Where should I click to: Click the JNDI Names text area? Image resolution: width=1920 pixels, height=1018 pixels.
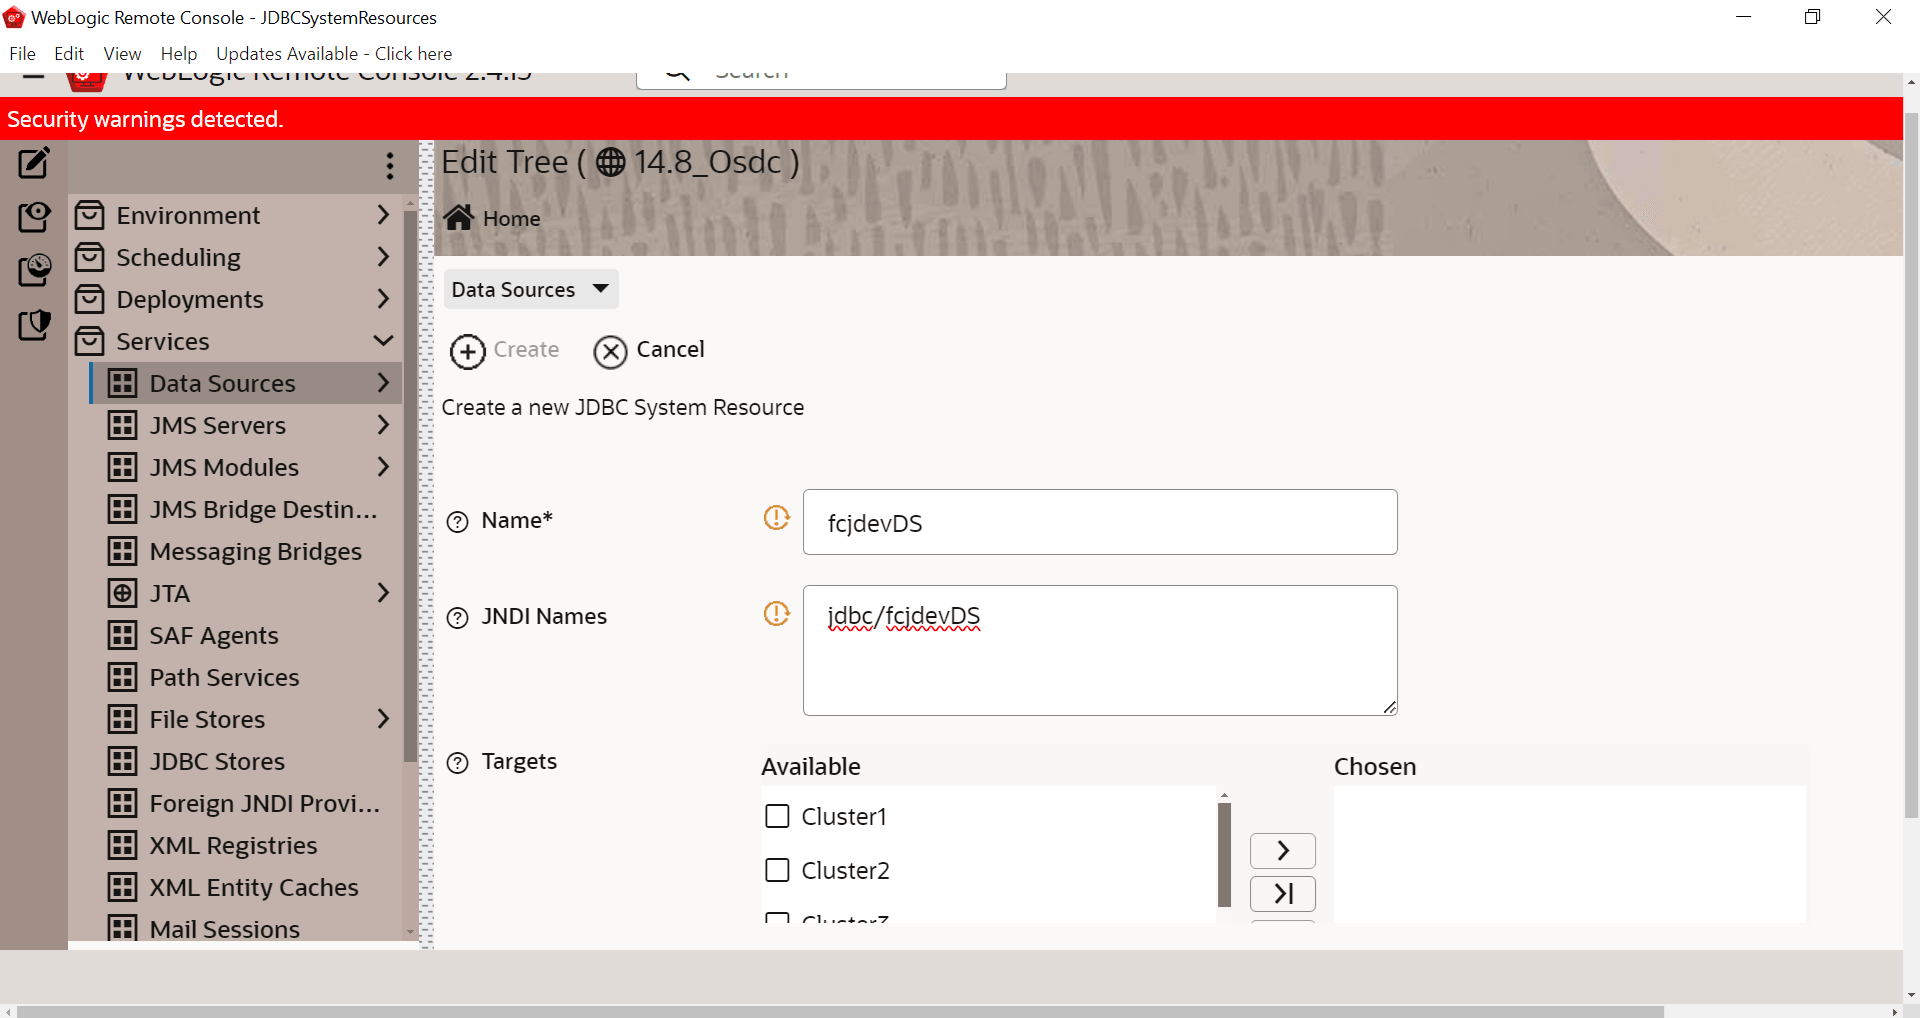pos(1100,650)
